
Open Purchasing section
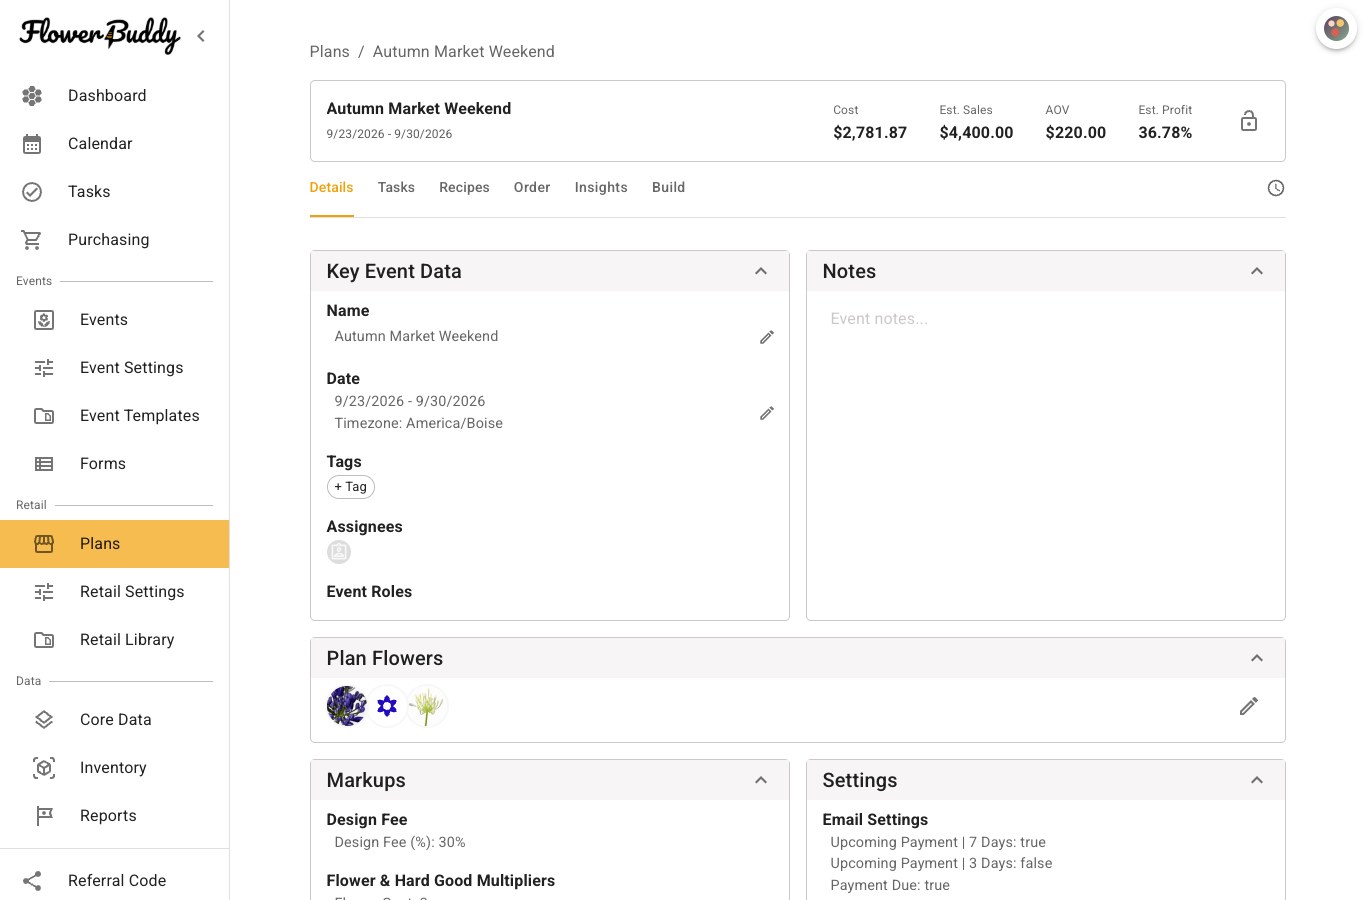coord(114,240)
